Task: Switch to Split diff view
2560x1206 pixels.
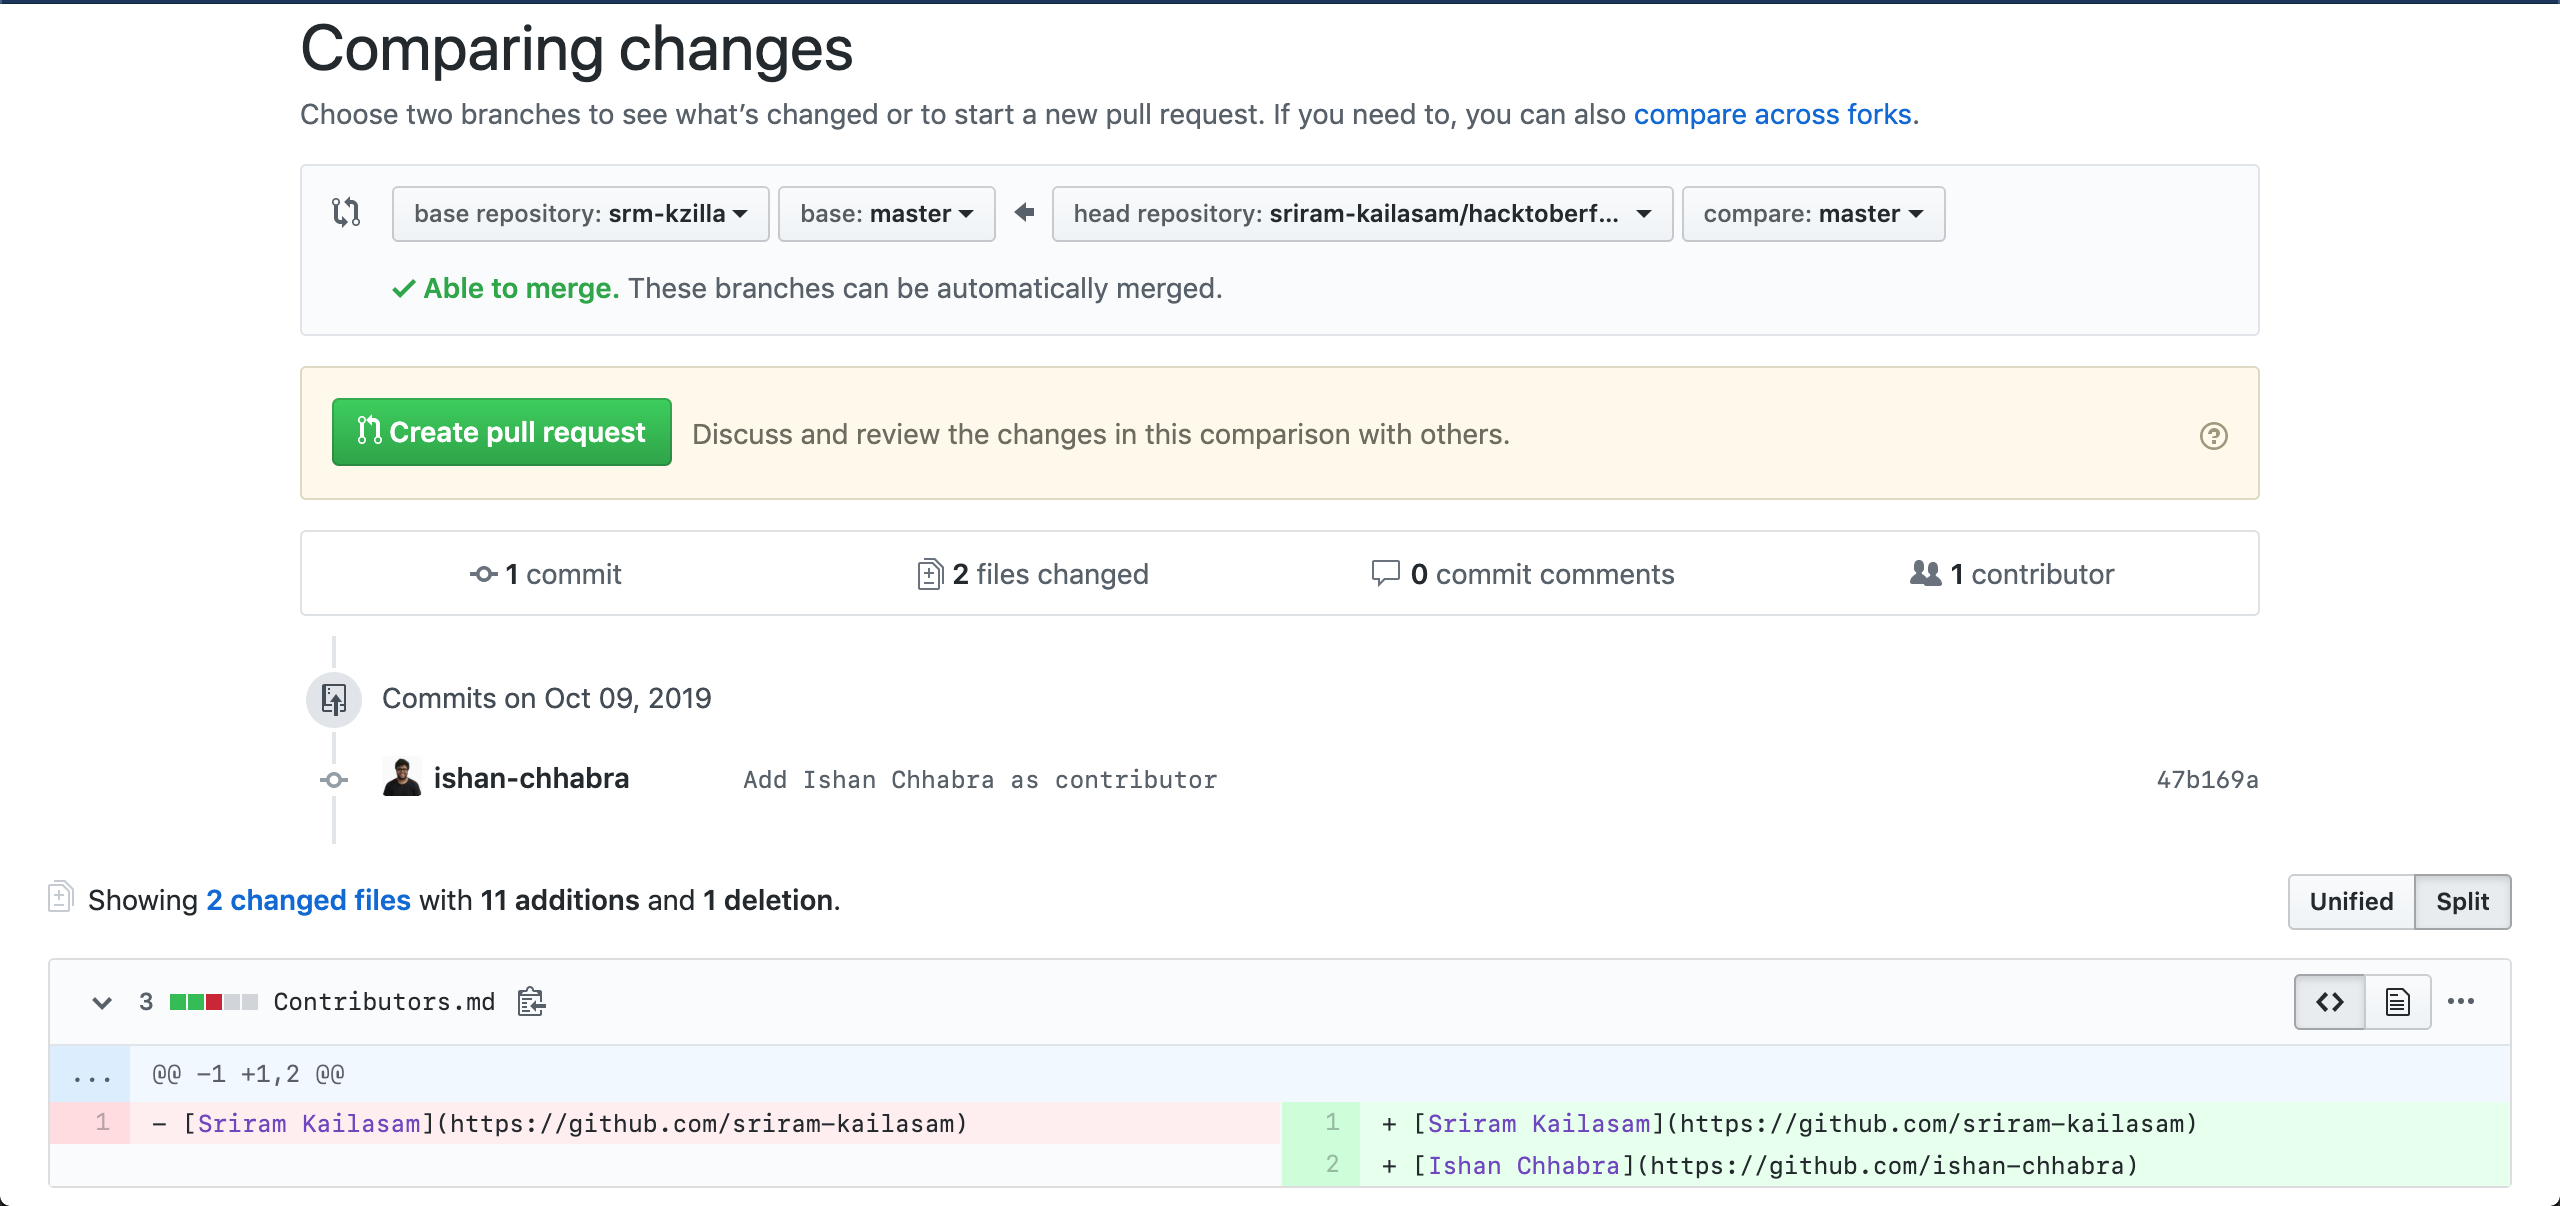Action: coord(2462,902)
